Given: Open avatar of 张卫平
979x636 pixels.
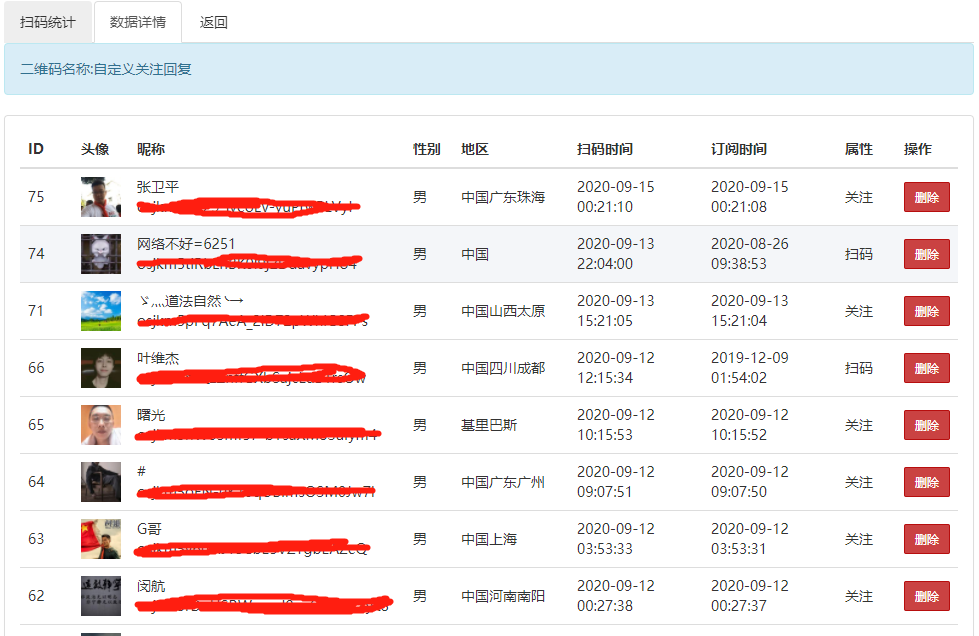Looking at the screenshot, I should [101, 197].
